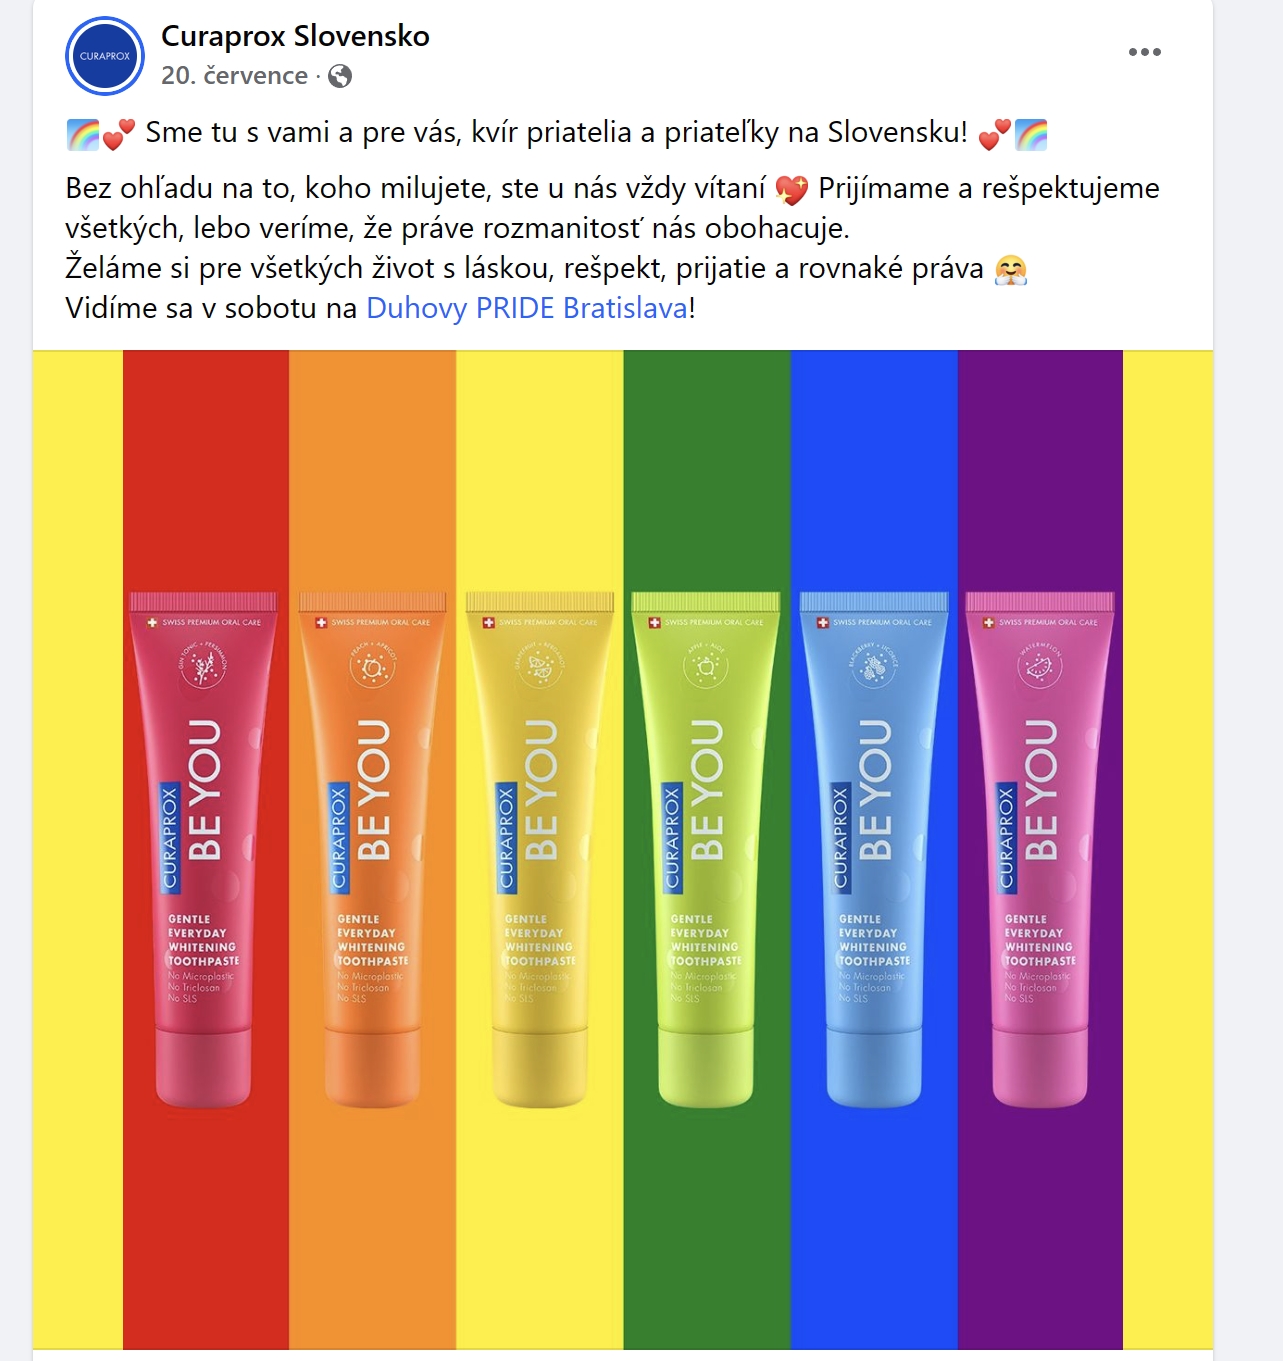Image resolution: width=1283 pixels, height=1361 pixels.
Task: Open the three-dot post options menu
Action: point(1145,52)
